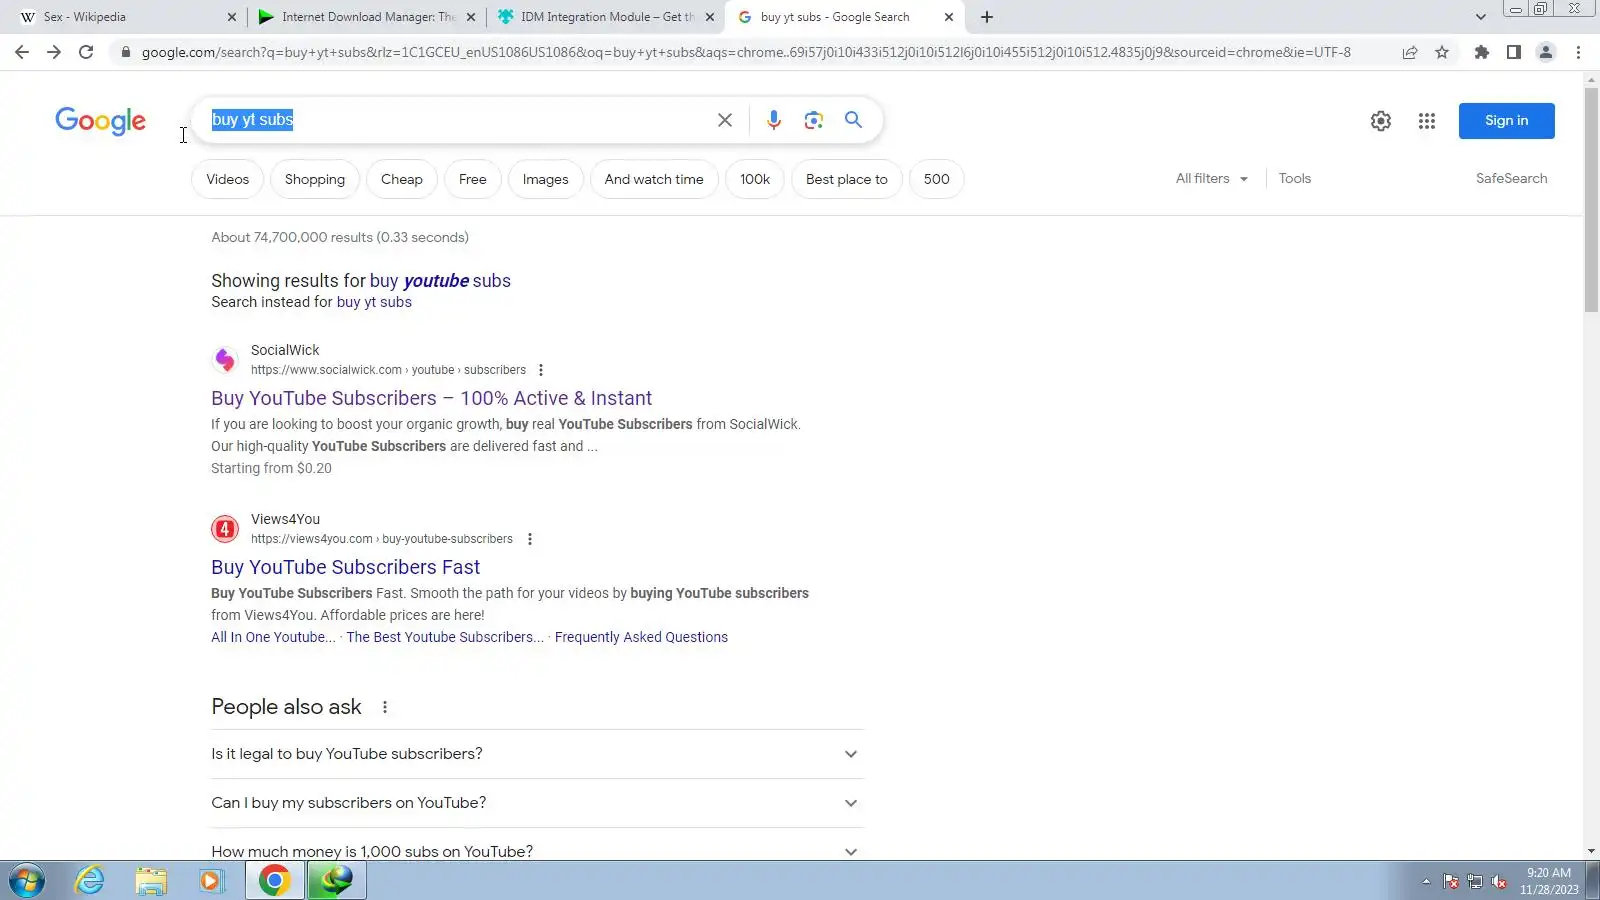Clear the search box text
The image size is (1600, 900).
725,120
